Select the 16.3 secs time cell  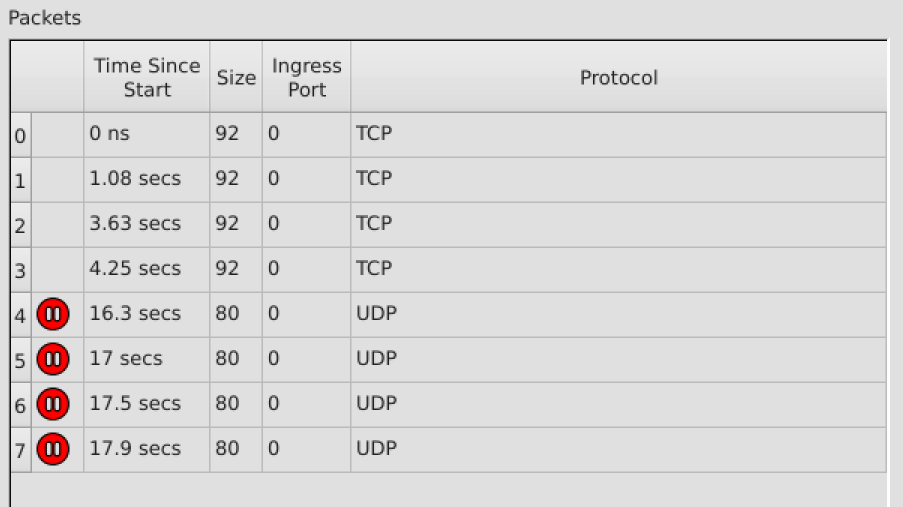146,314
